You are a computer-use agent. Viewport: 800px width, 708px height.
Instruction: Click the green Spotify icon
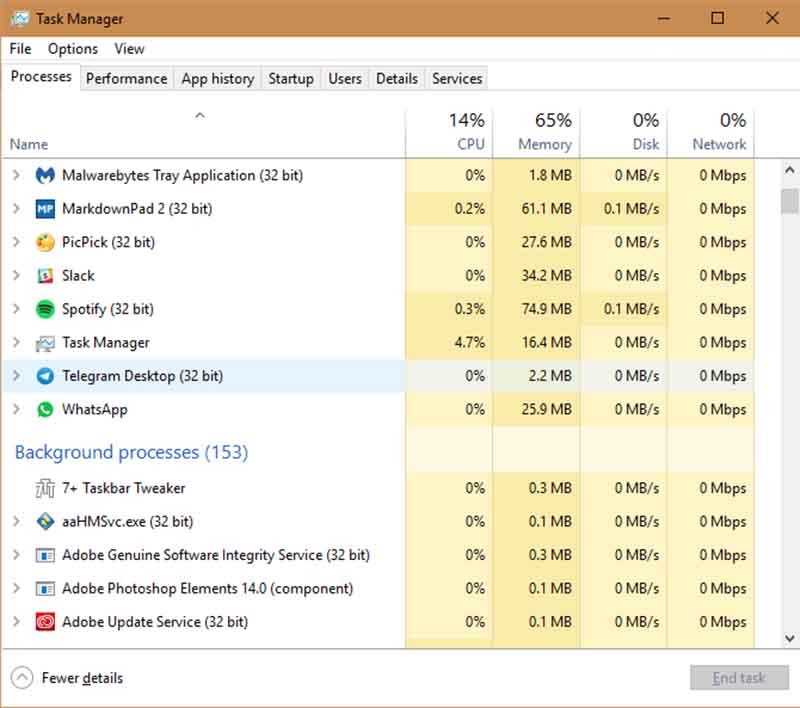click(x=45, y=309)
